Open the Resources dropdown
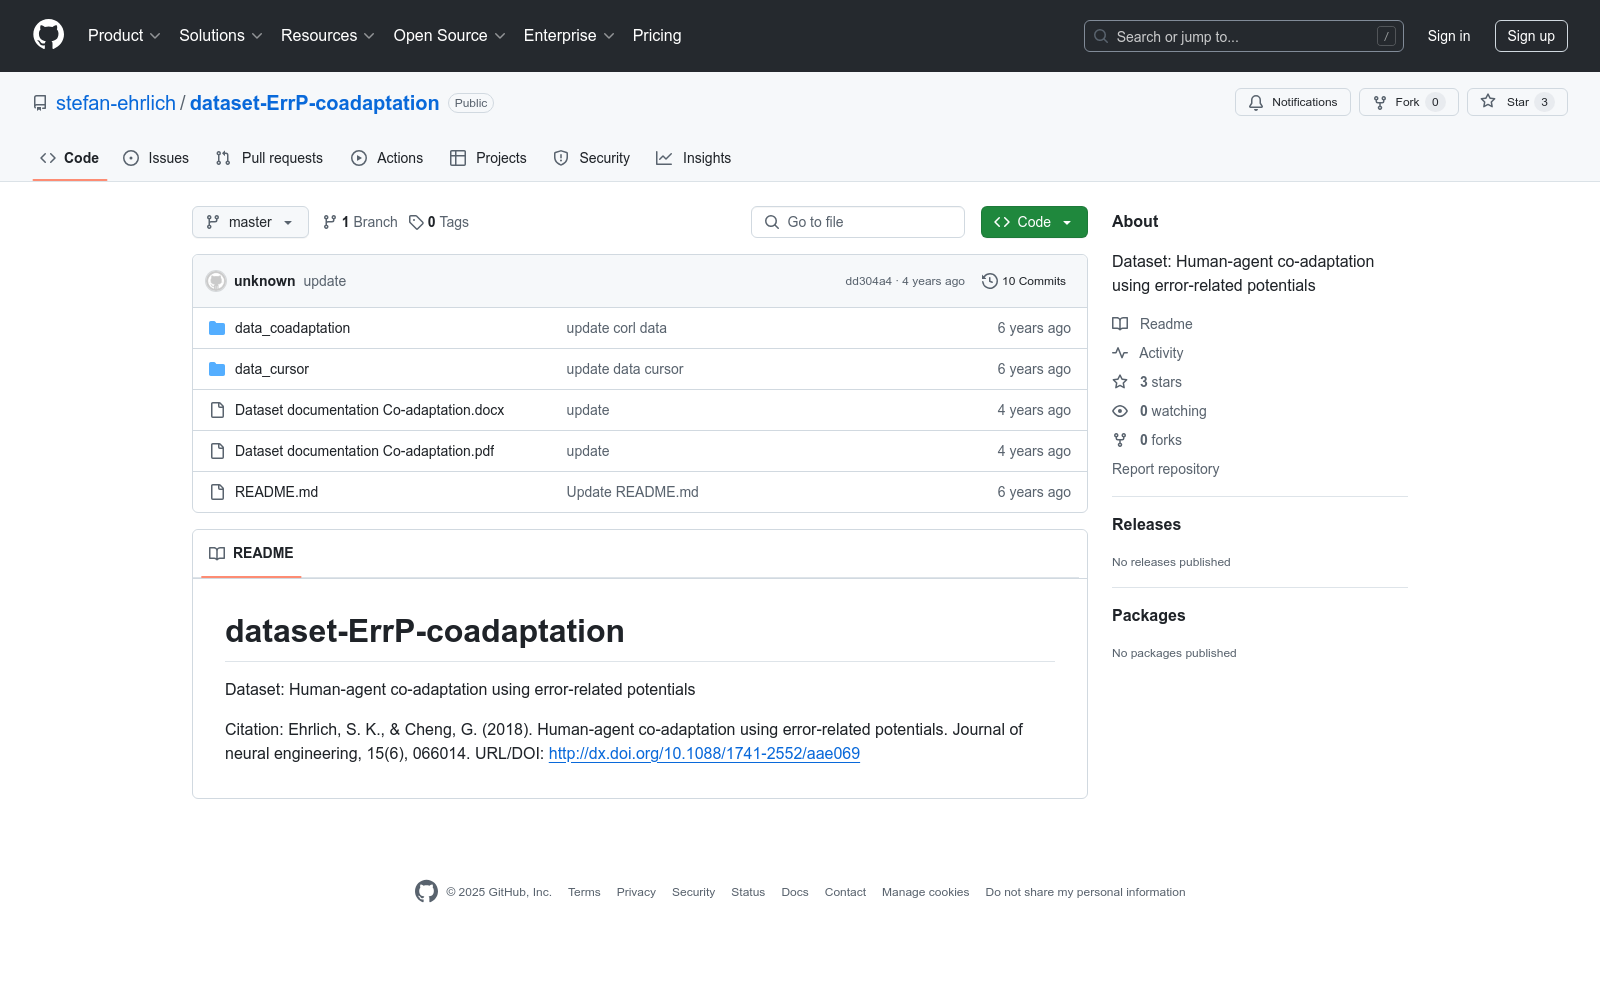Screen dimensions: 1600x1000 [328, 35]
